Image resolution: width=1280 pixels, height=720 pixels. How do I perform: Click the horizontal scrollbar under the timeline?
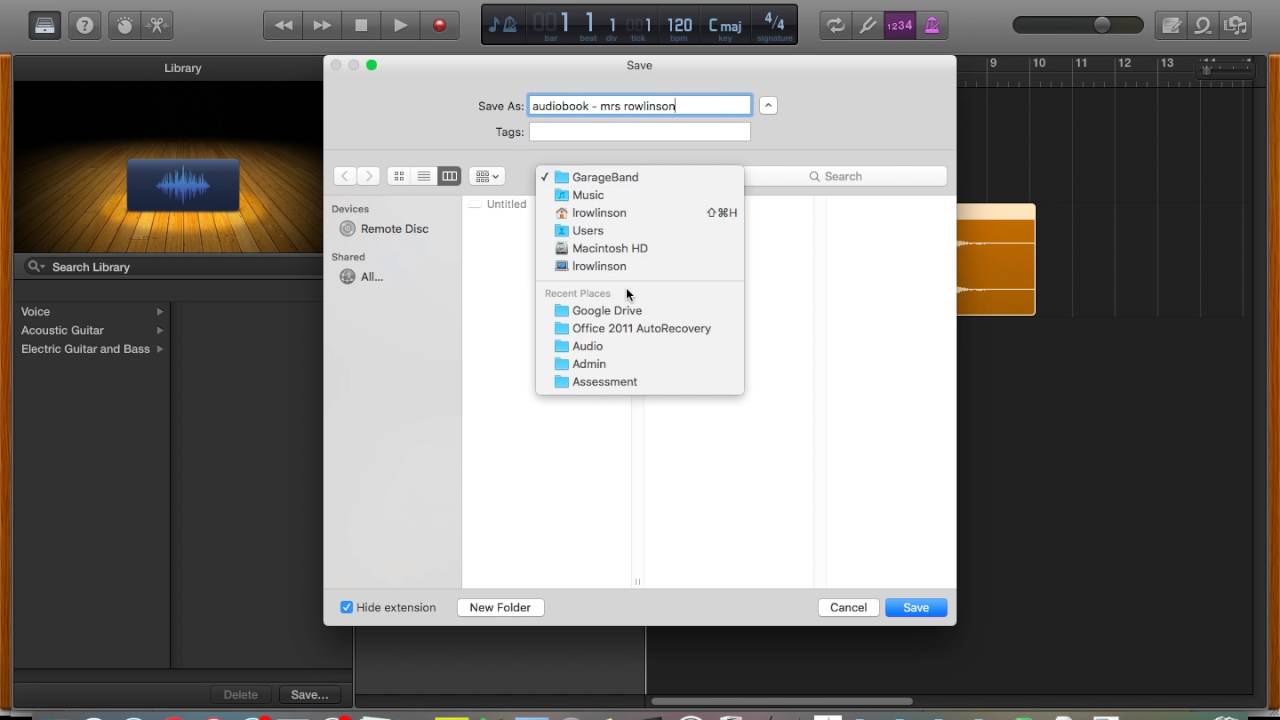coord(782,701)
